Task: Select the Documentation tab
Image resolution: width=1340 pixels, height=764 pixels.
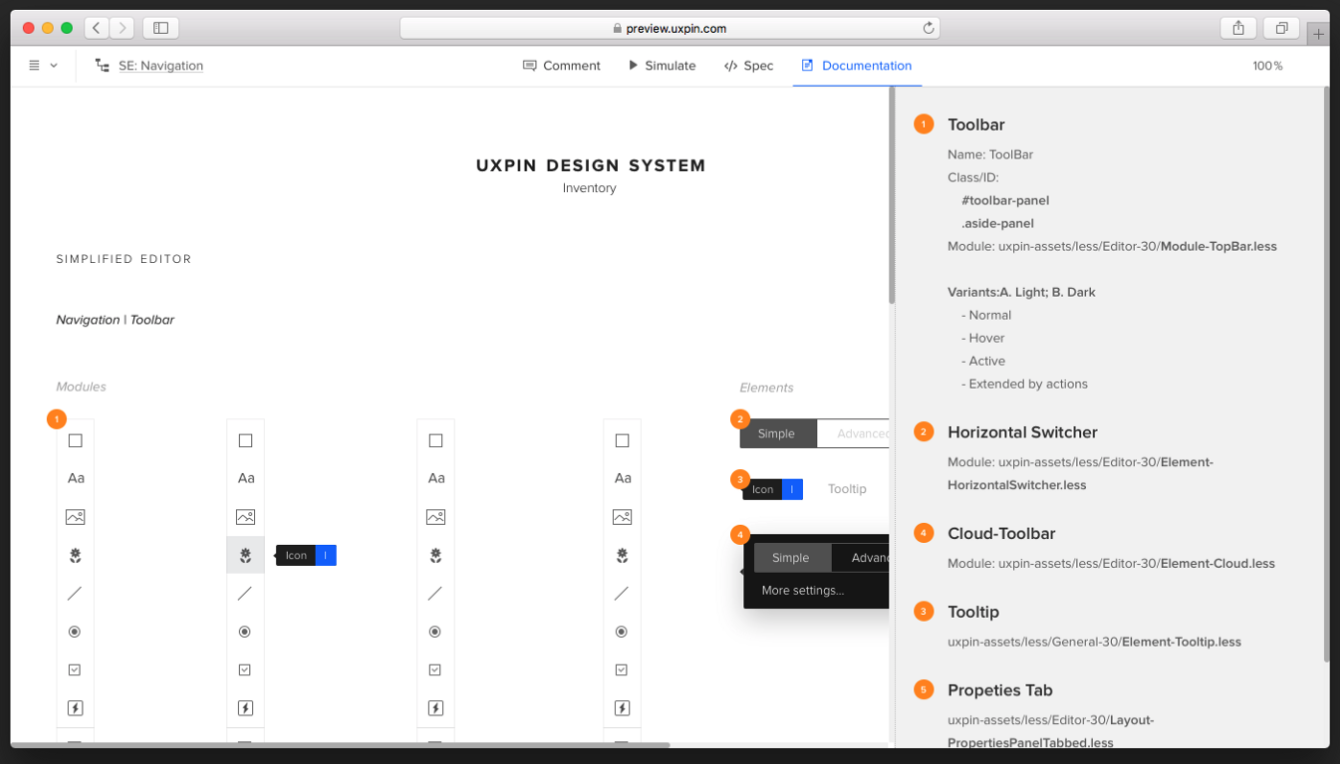Action: [x=856, y=65]
